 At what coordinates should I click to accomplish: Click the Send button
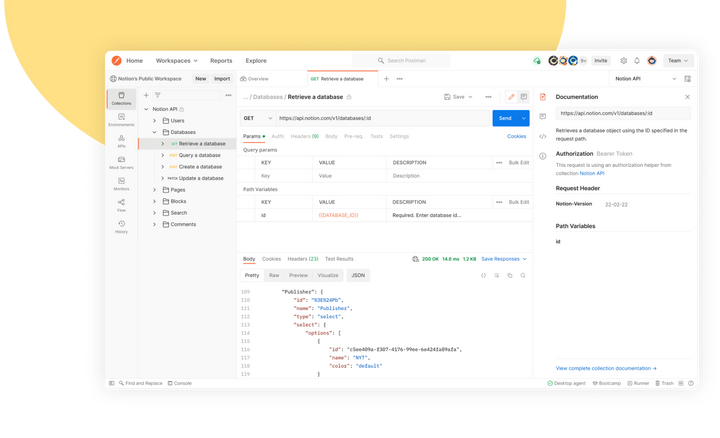point(505,118)
